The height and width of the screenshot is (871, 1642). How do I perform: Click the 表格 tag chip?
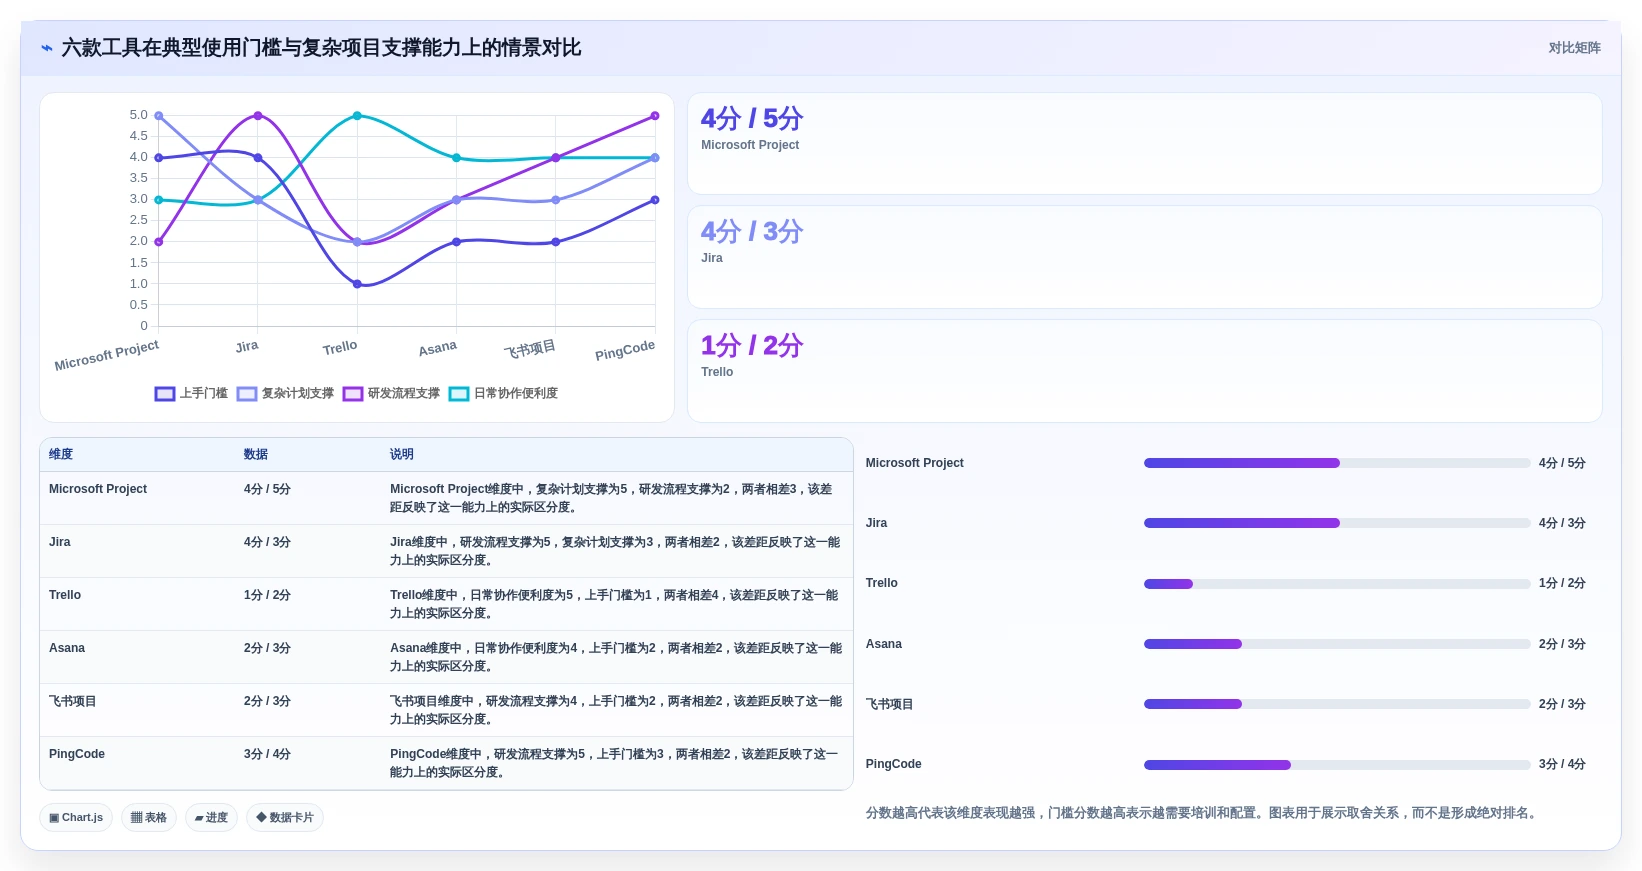(x=149, y=817)
